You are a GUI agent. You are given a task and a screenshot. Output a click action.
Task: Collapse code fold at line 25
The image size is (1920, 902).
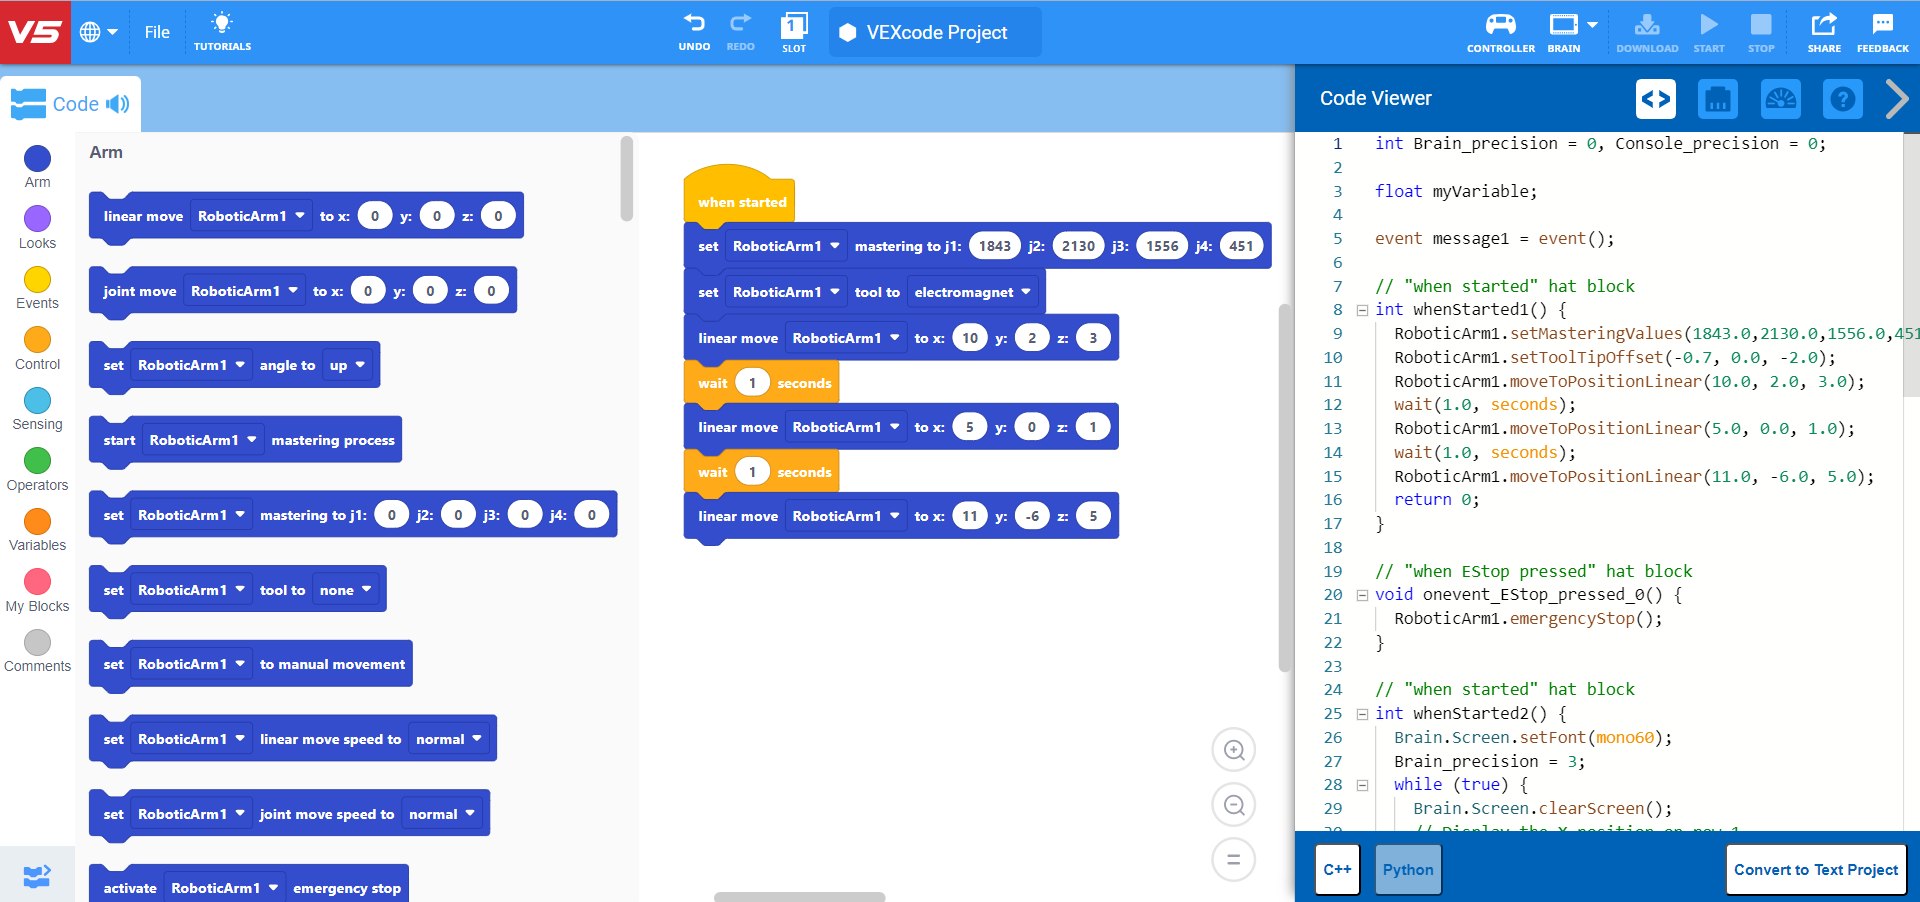(x=1362, y=714)
